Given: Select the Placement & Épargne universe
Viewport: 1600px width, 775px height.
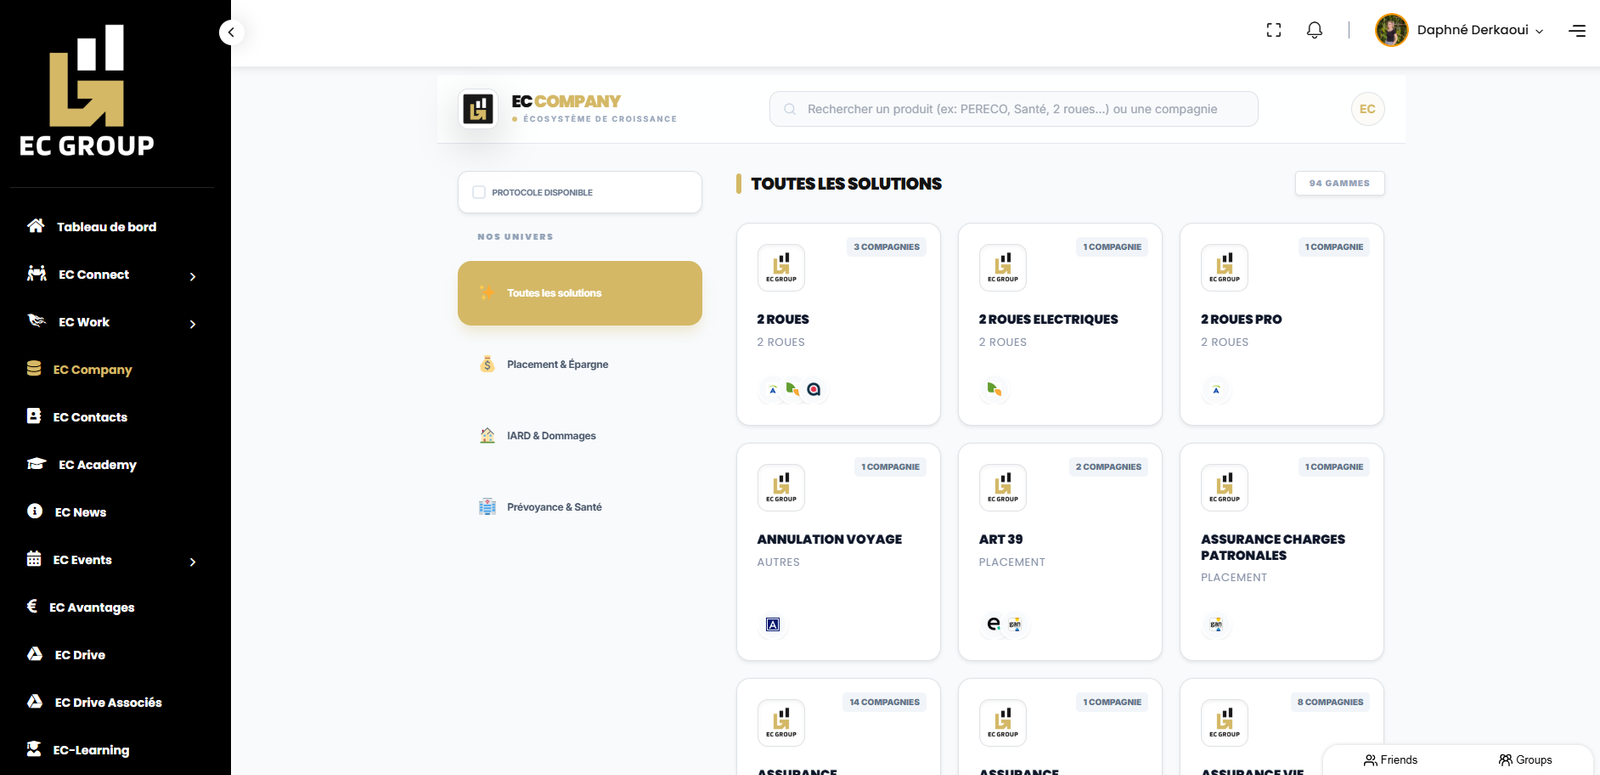Looking at the screenshot, I should 557,365.
